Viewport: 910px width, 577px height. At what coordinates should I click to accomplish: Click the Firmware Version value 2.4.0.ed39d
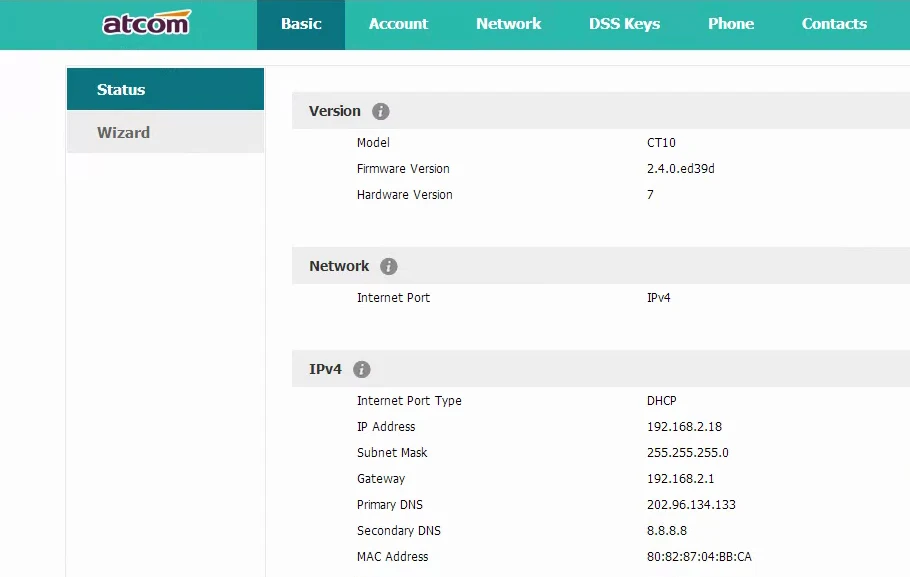coord(680,169)
